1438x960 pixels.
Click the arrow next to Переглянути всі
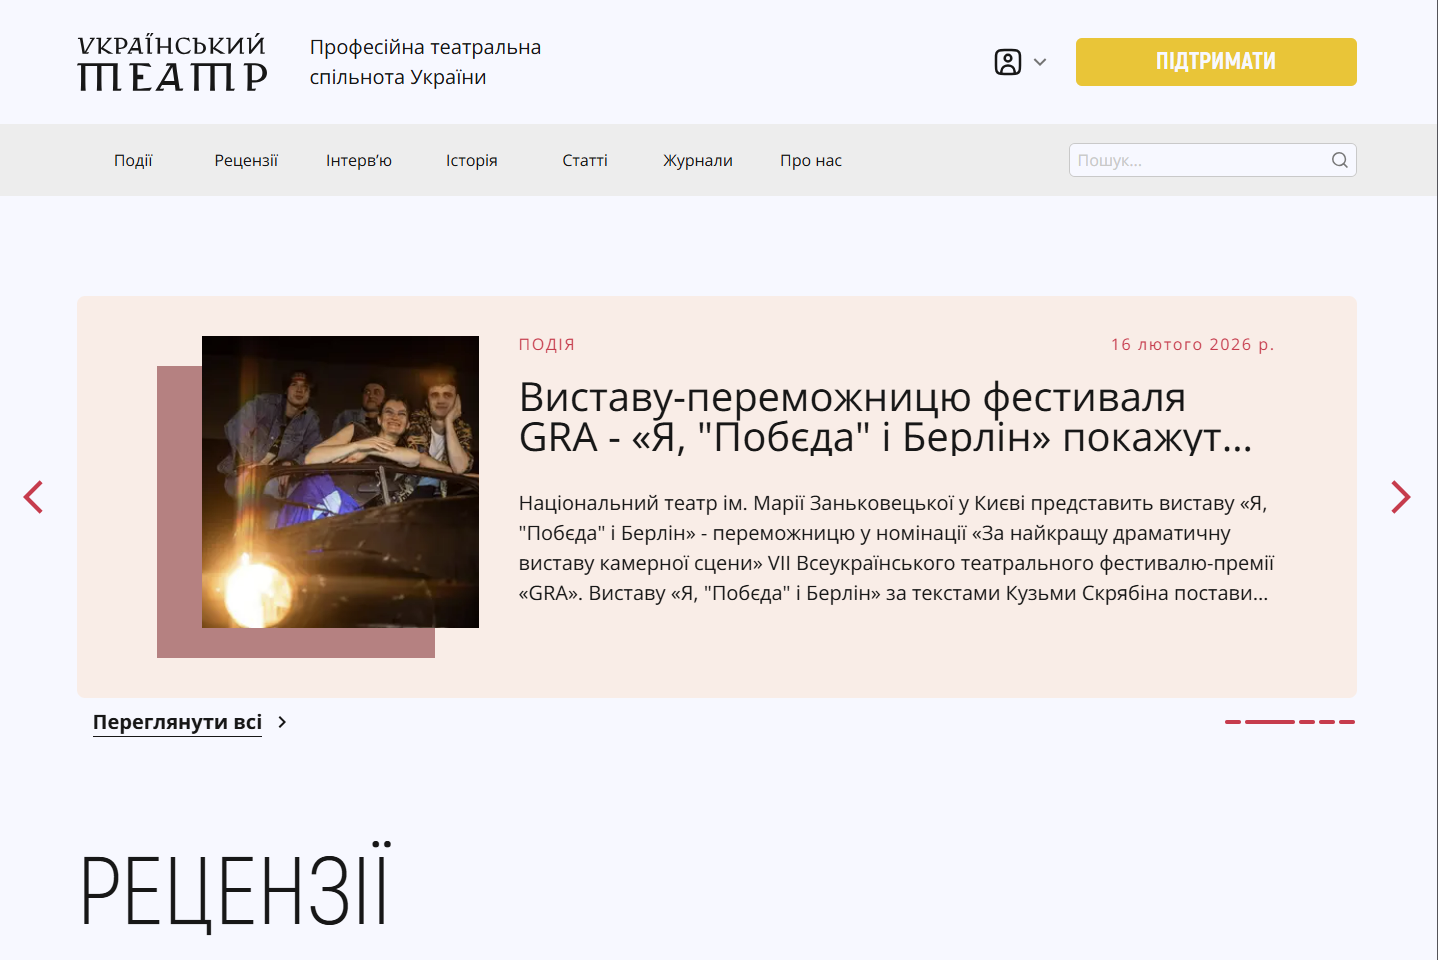pos(283,722)
